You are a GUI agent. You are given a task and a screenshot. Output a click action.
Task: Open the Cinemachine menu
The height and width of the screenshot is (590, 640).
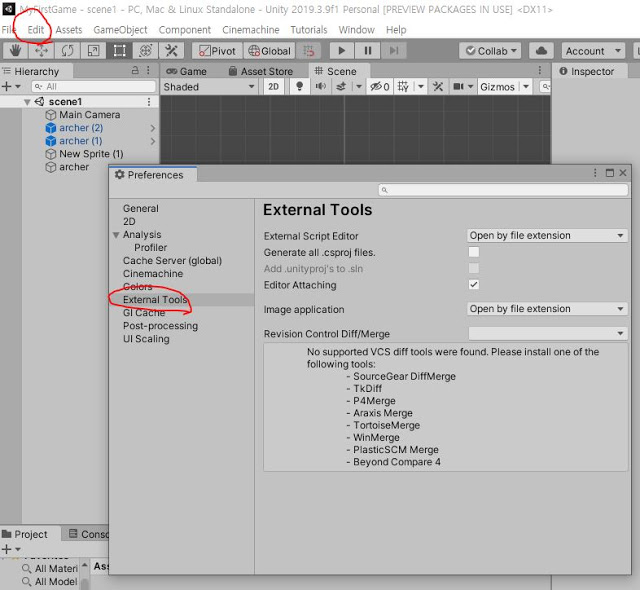coord(251,30)
